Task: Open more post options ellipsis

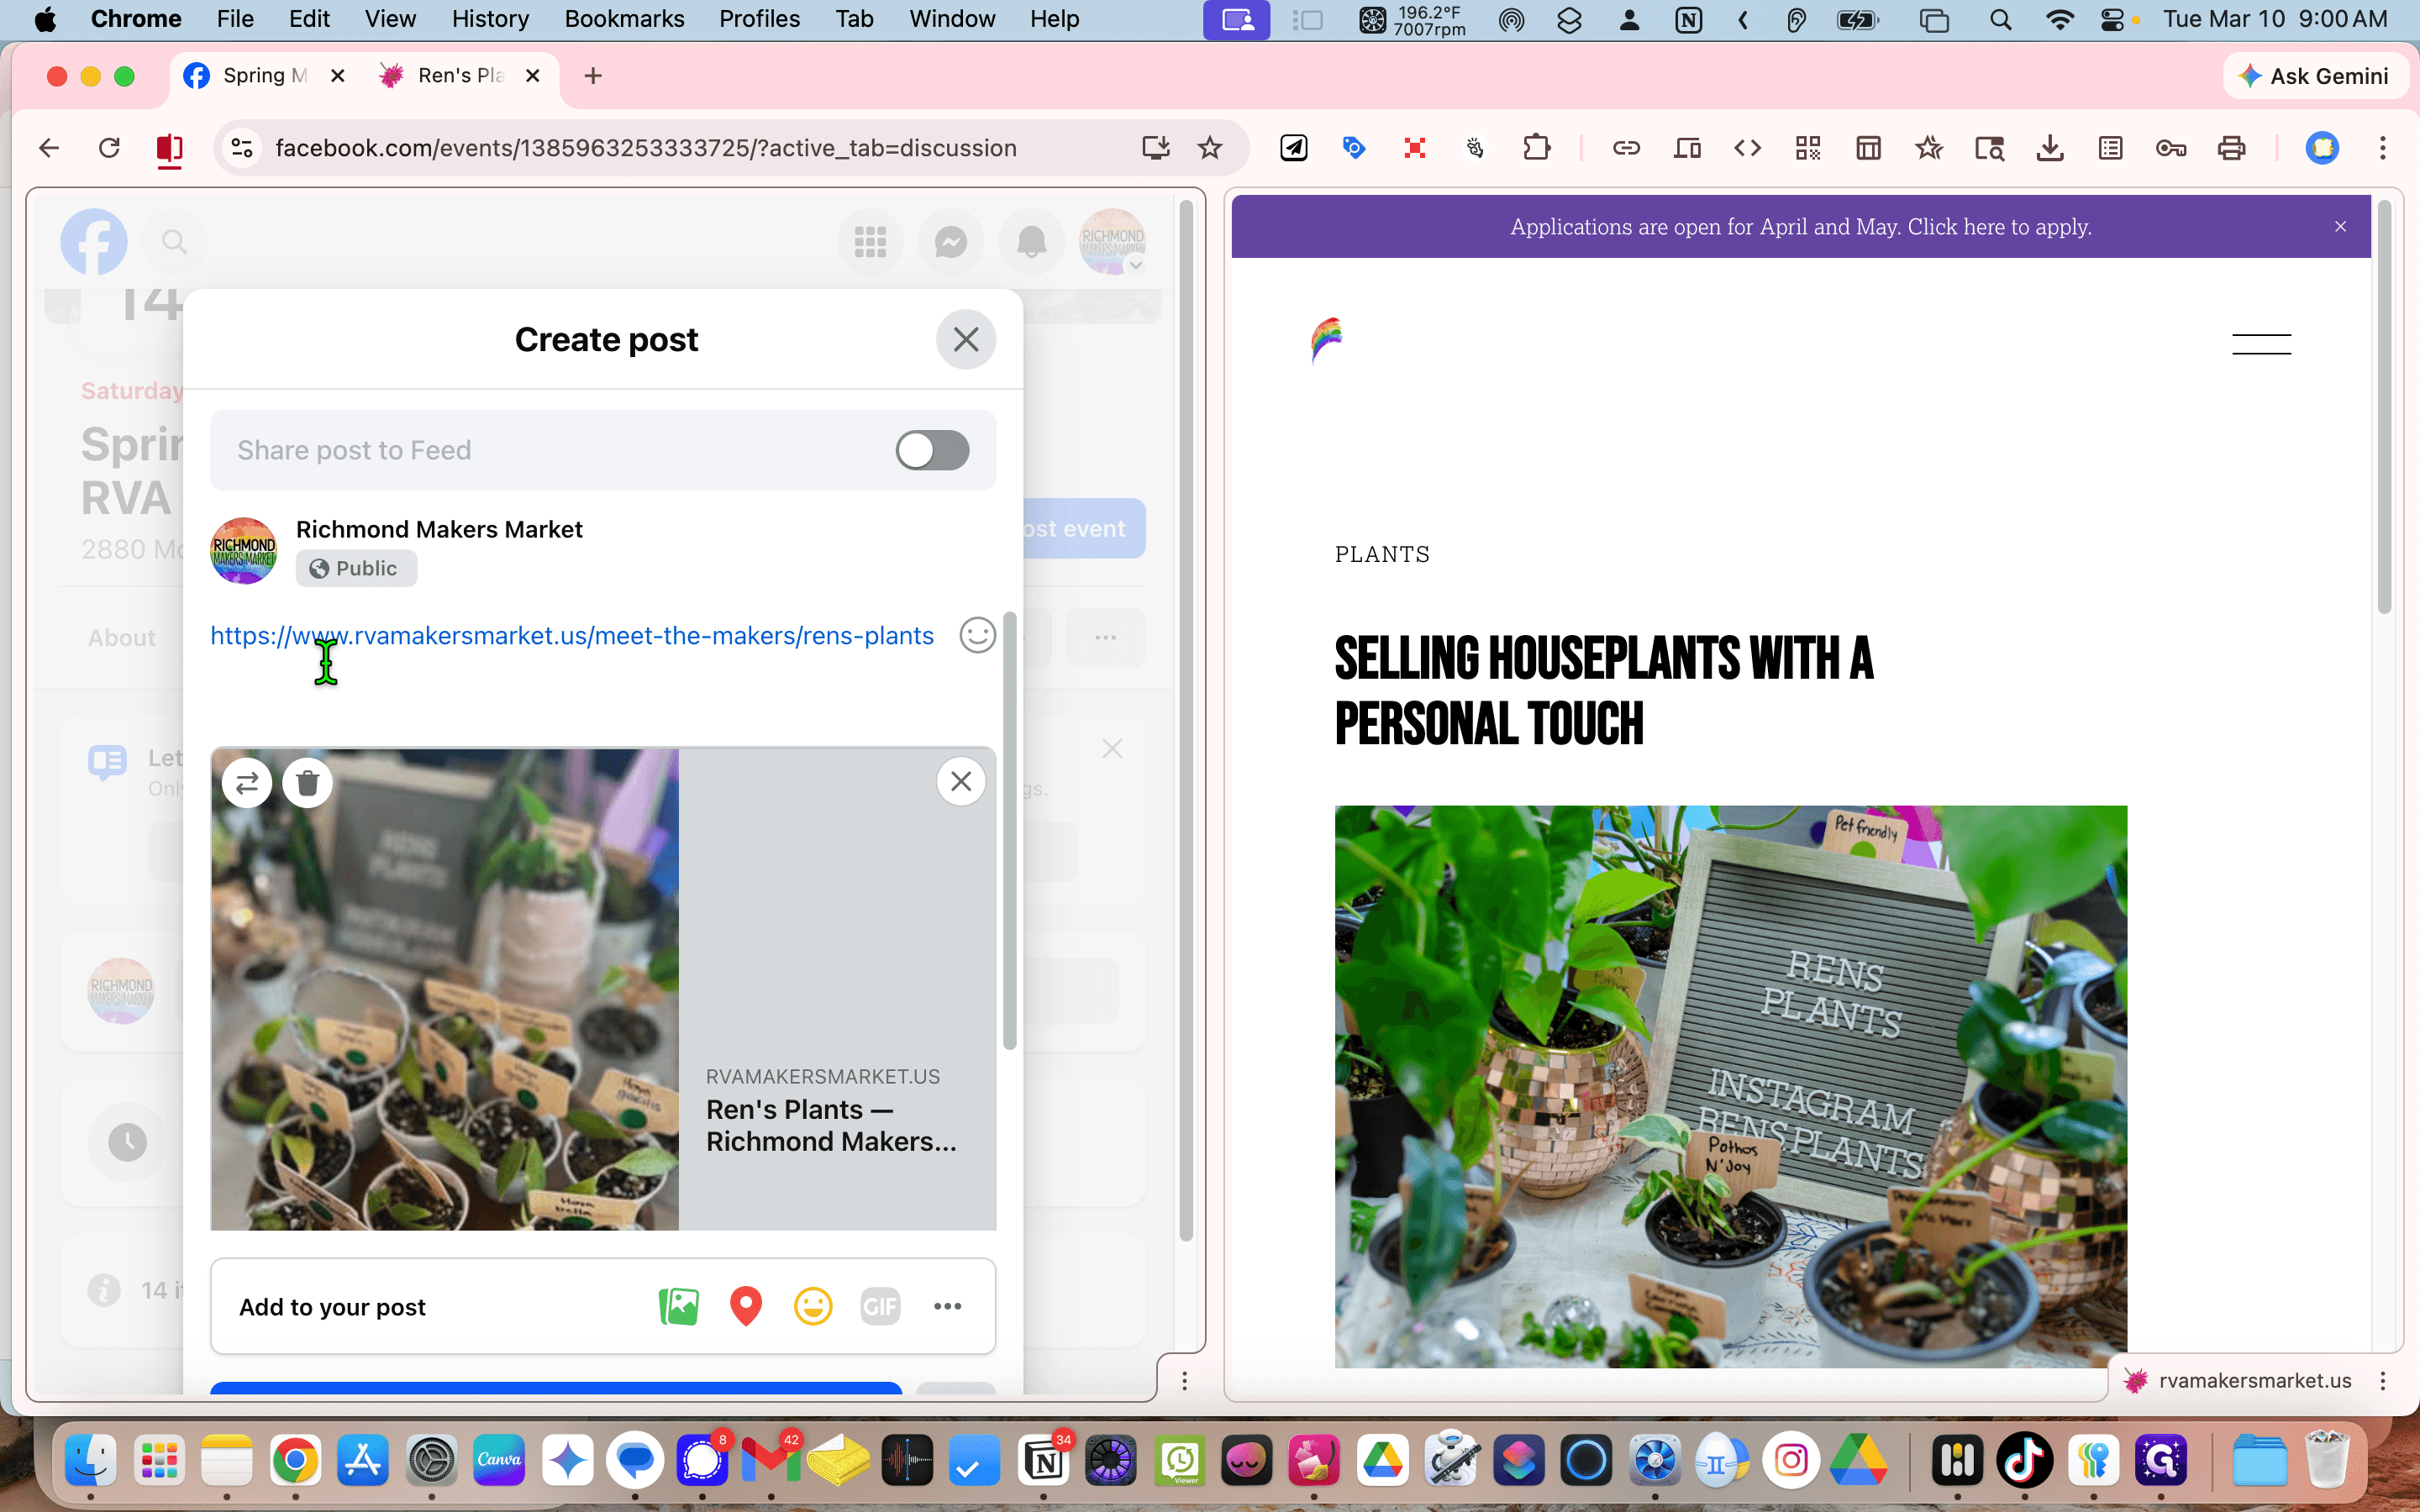Action: tap(947, 1306)
